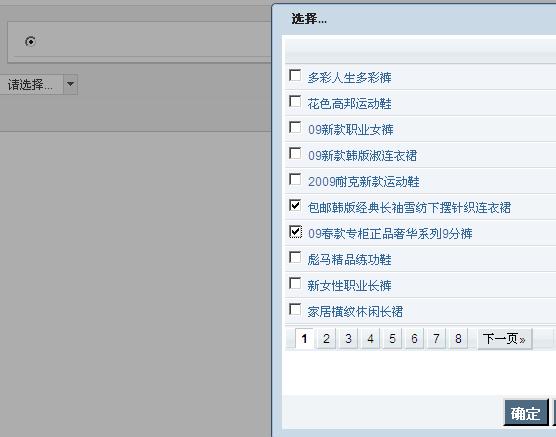Open the 新女性职业长裤 link
556x437 pixels.
(x=350, y=286)
